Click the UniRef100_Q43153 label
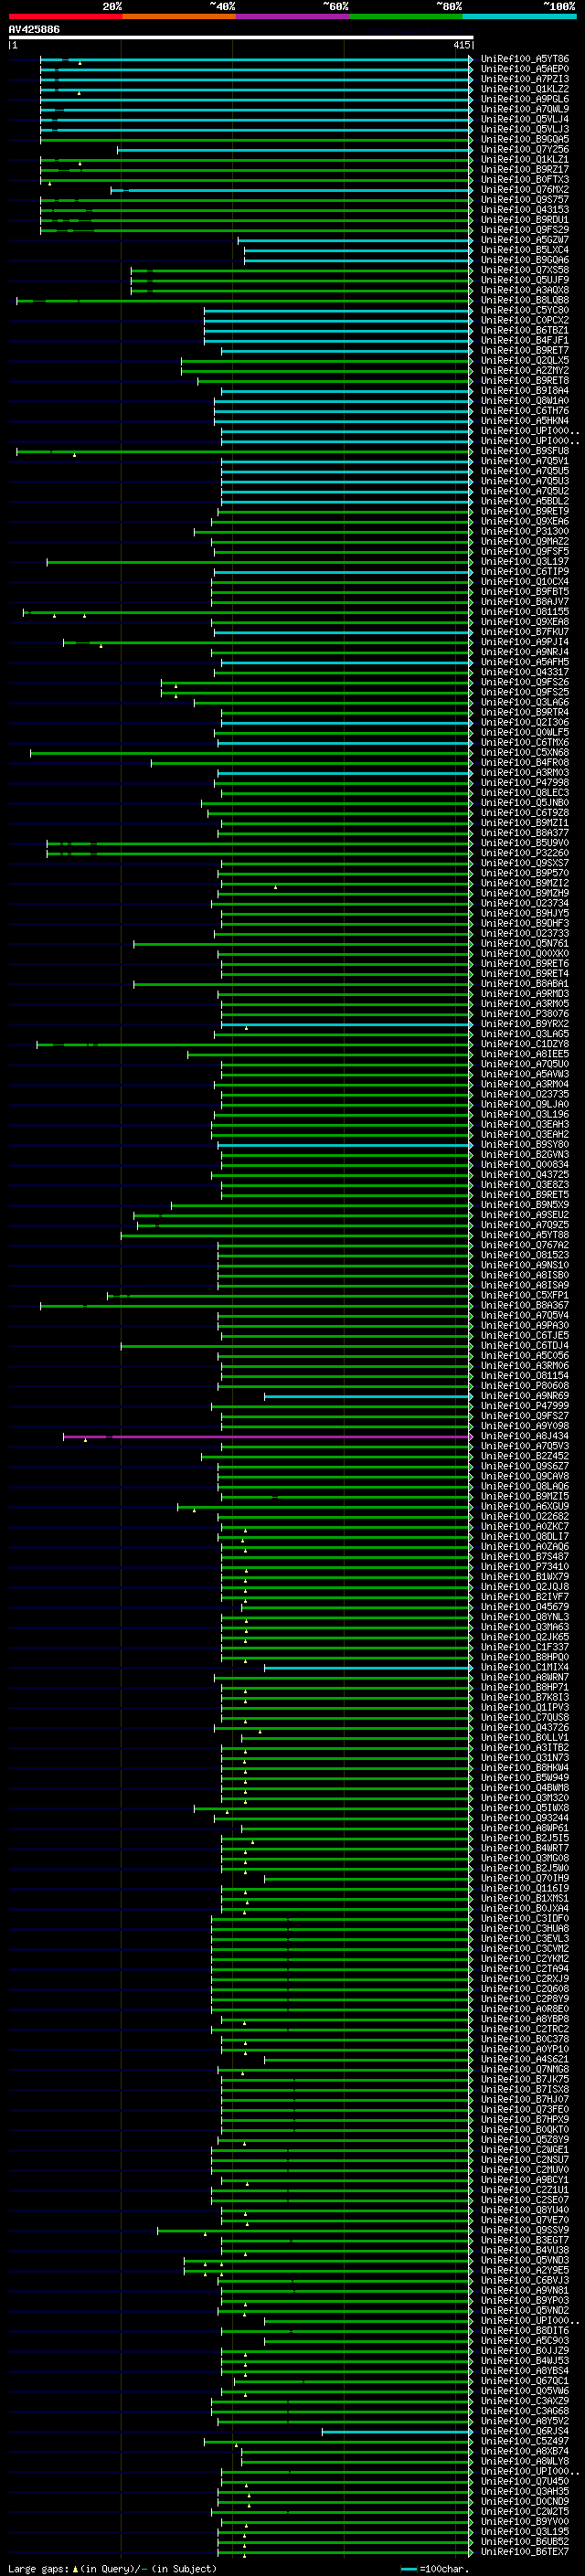This screenshot has height=2576, width=585. coord(524,210)
